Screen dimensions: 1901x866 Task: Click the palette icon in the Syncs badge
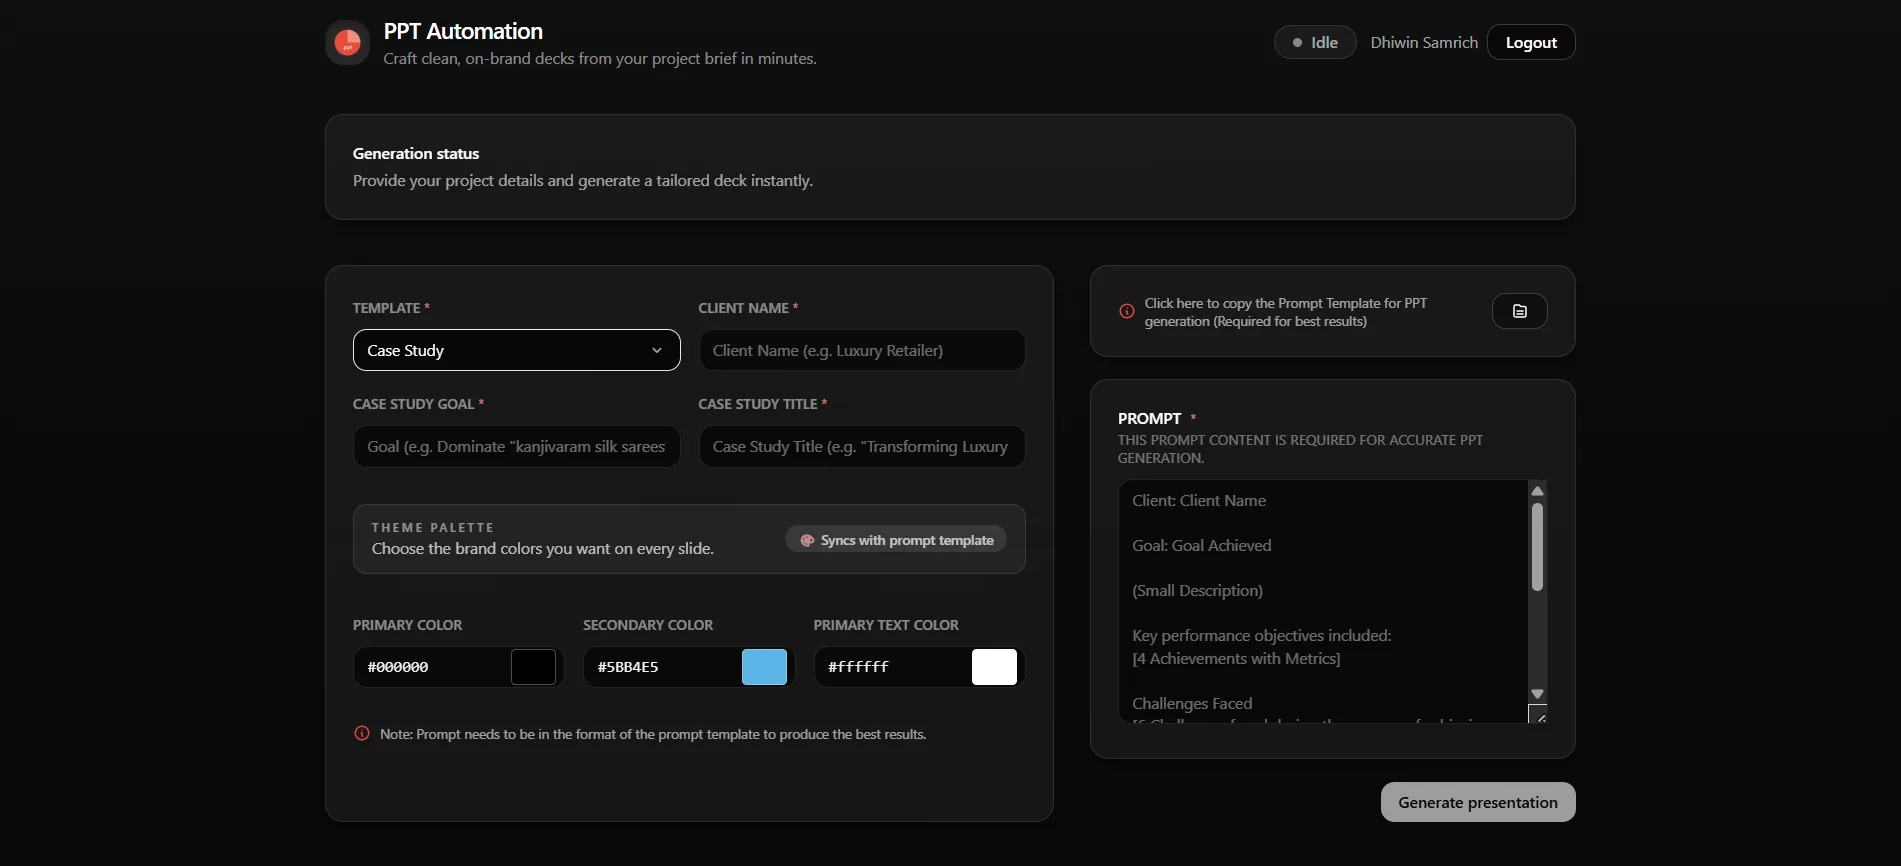point(807,540)
